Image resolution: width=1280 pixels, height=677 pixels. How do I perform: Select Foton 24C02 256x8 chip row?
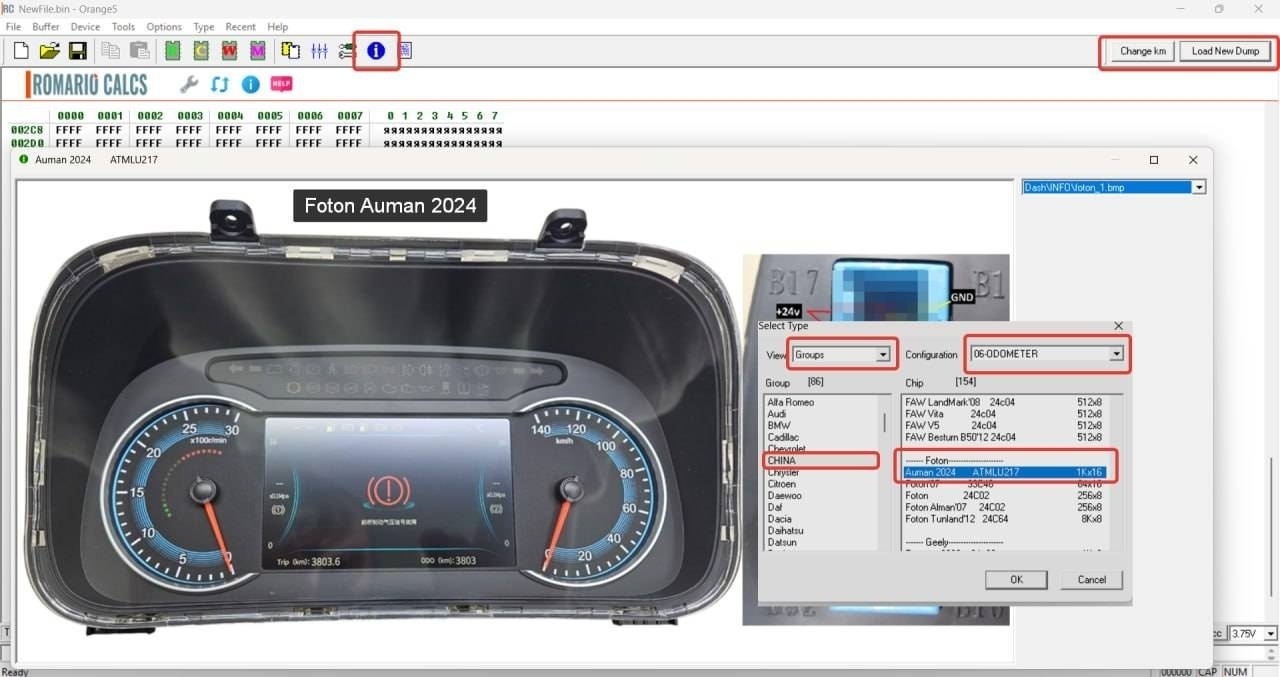tap(1004, 496)
